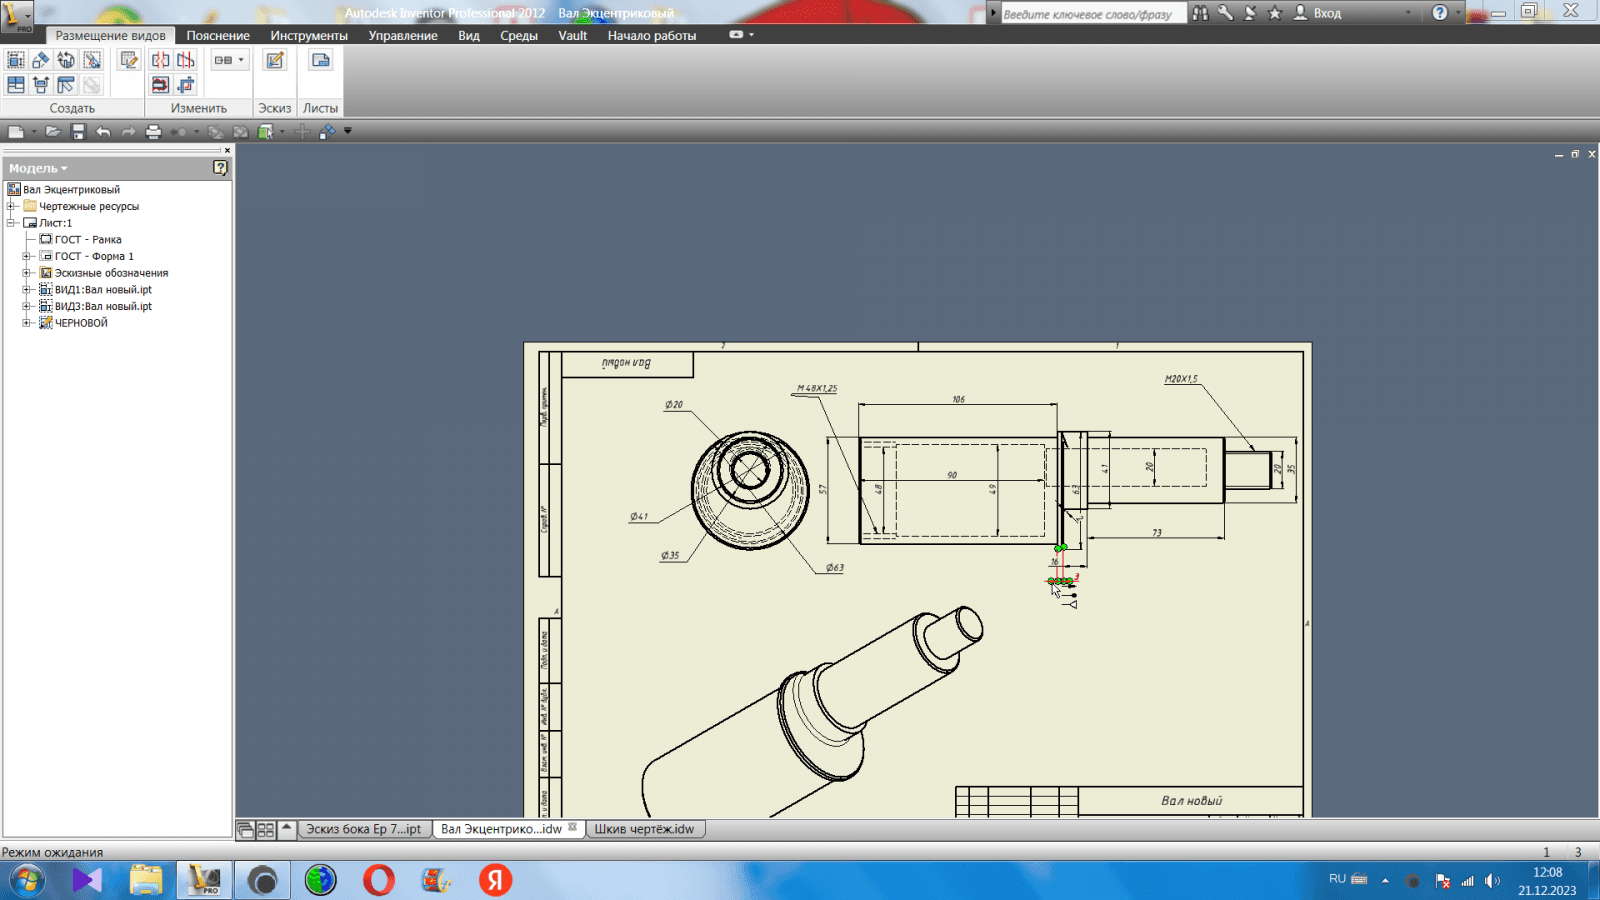Select the Projected View tool
This screenshot has width=1600, height=900.
pos(41,60)
